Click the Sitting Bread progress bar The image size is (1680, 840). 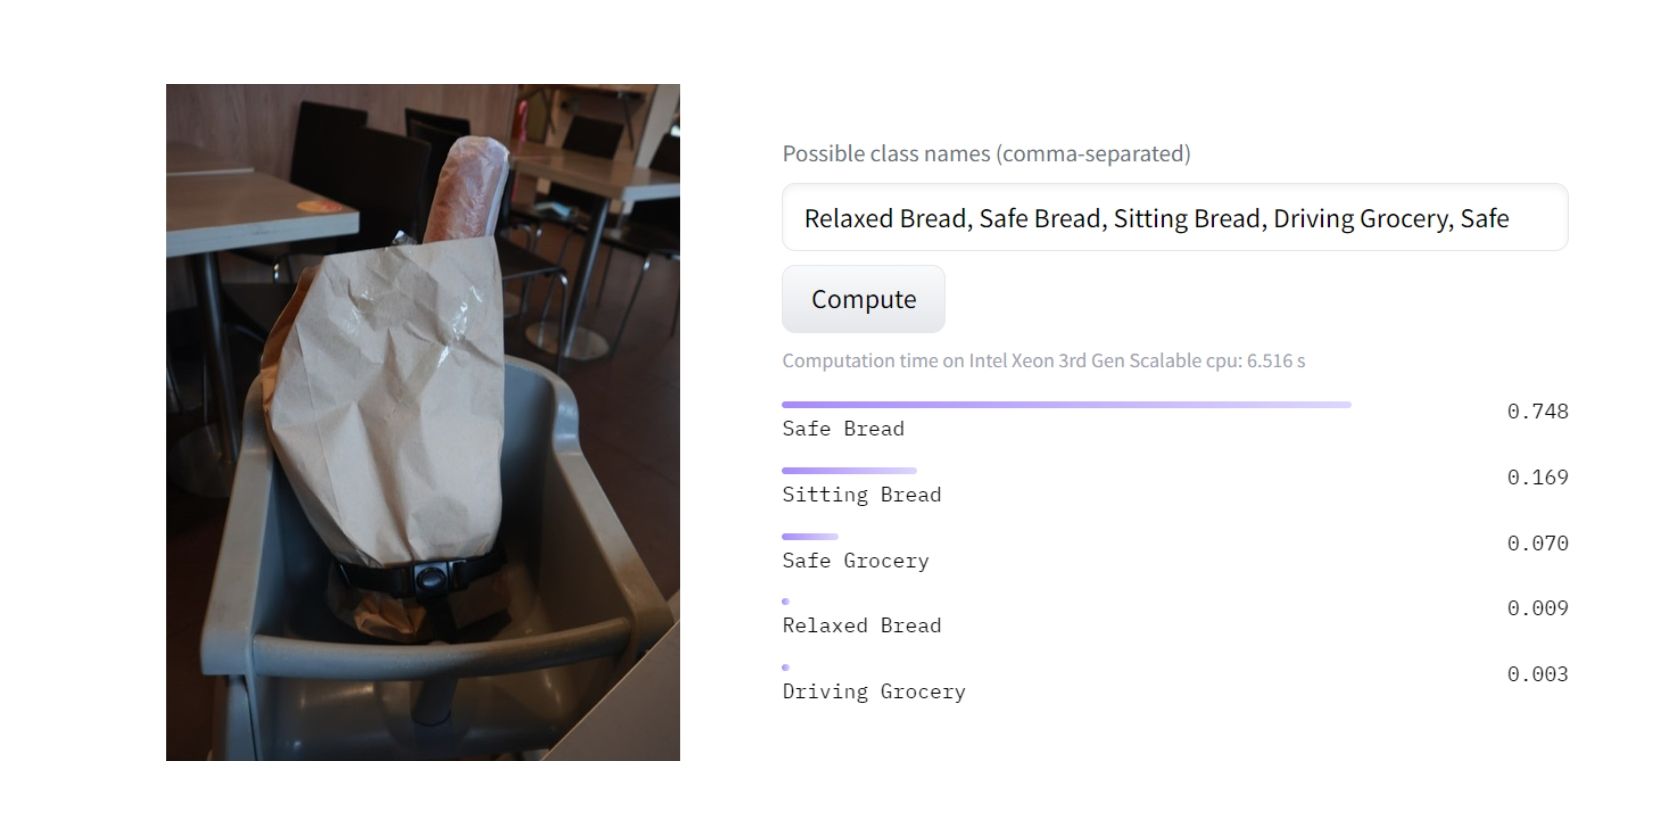pos(848,470)
